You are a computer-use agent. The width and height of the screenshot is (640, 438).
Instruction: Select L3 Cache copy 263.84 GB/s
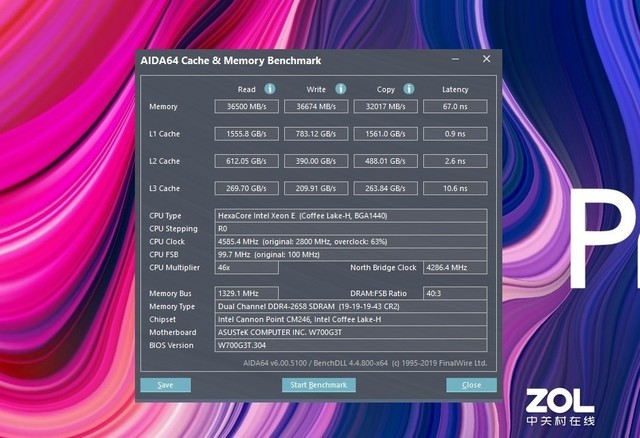(x=385, y=189)
